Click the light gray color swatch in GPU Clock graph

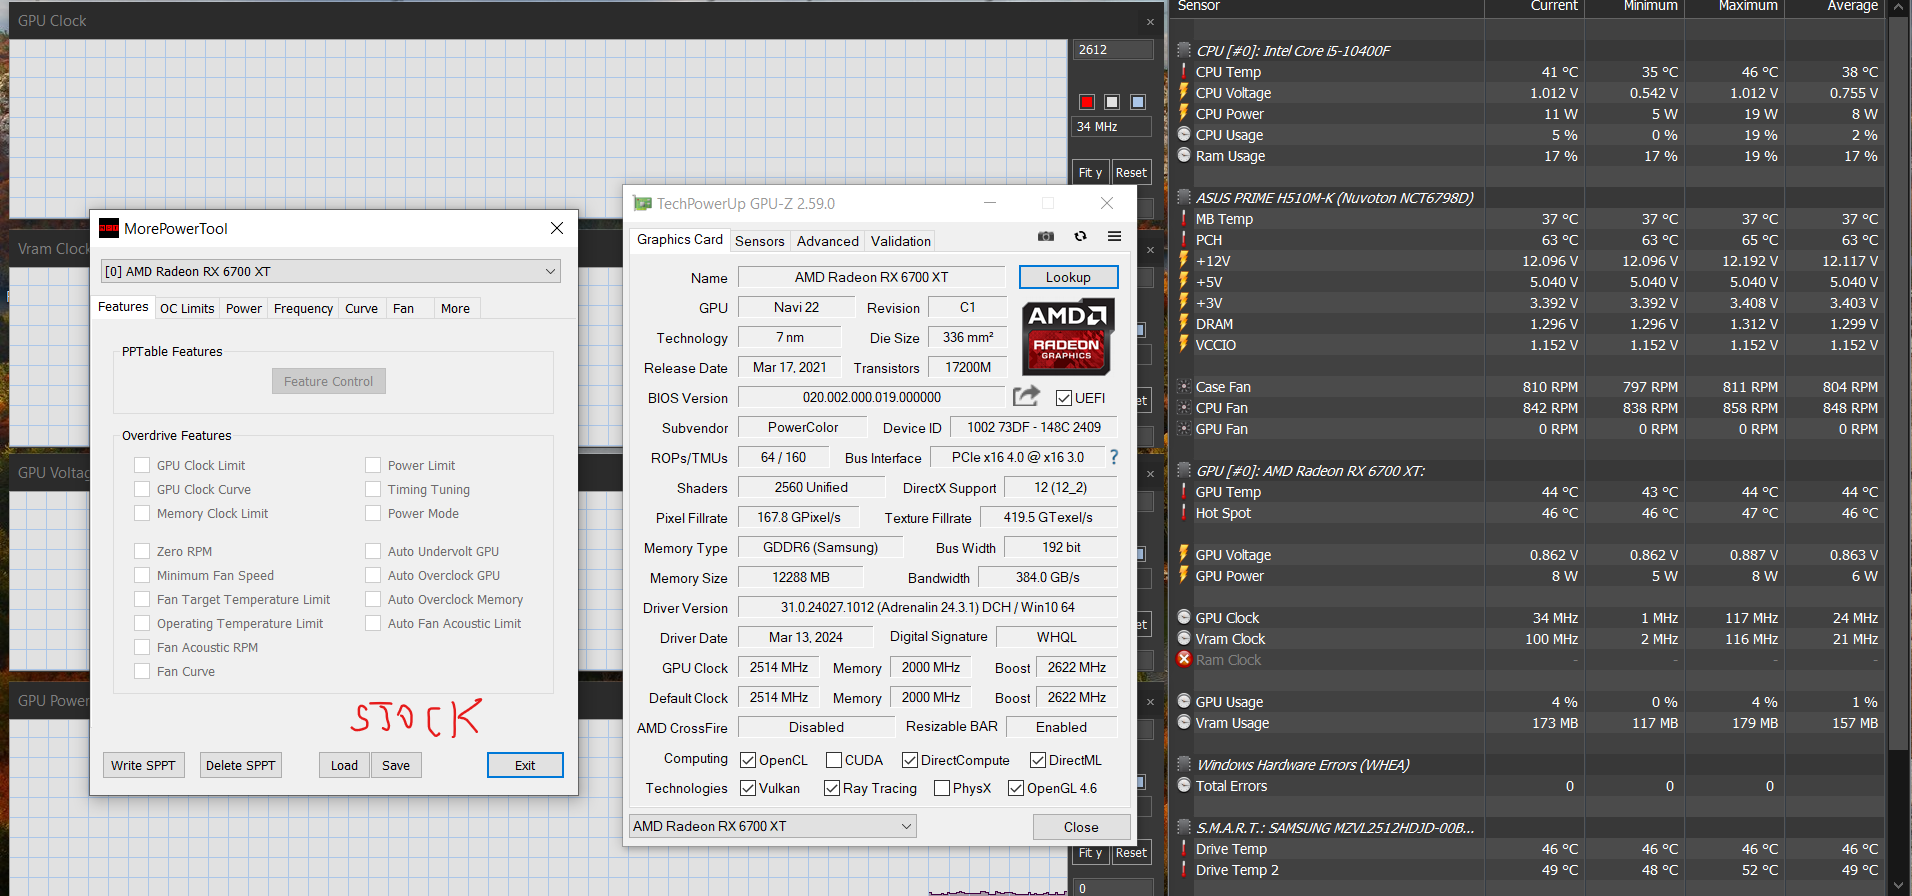pyautogui.click(x=1112, y=102)
